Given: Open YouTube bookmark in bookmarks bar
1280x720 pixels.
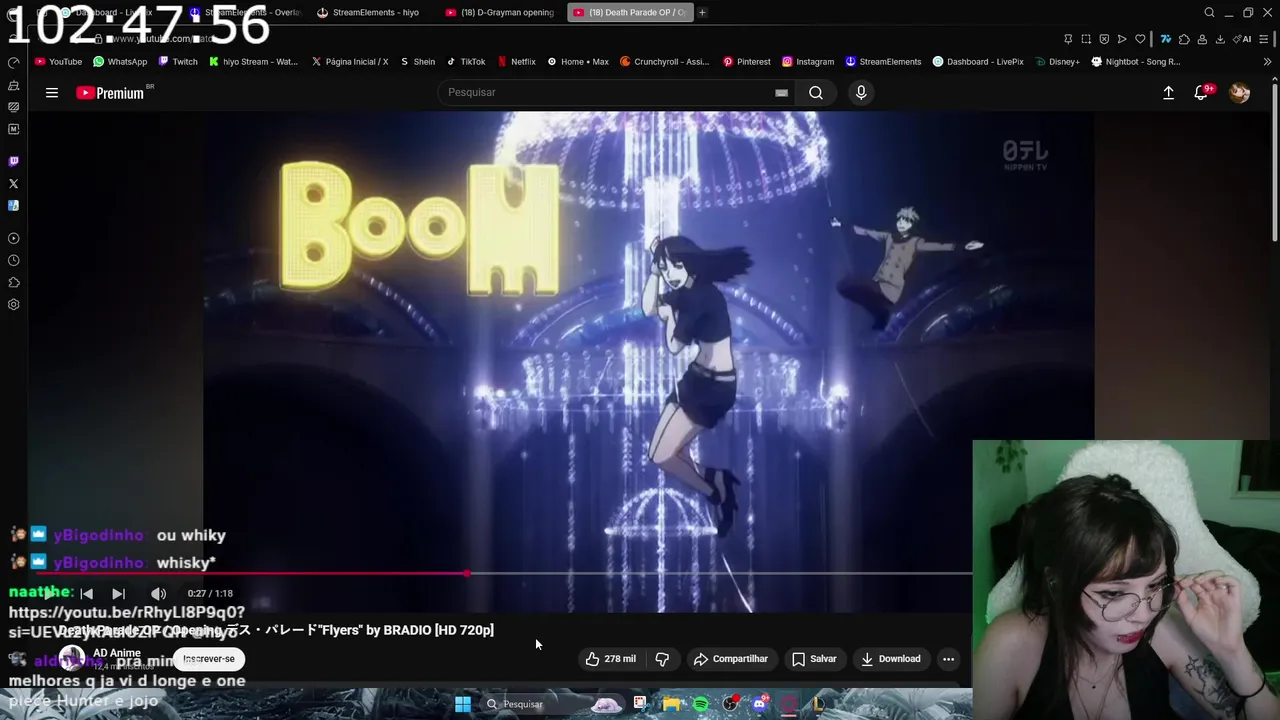Looking at the screenshot, I should tap(58, 62).
